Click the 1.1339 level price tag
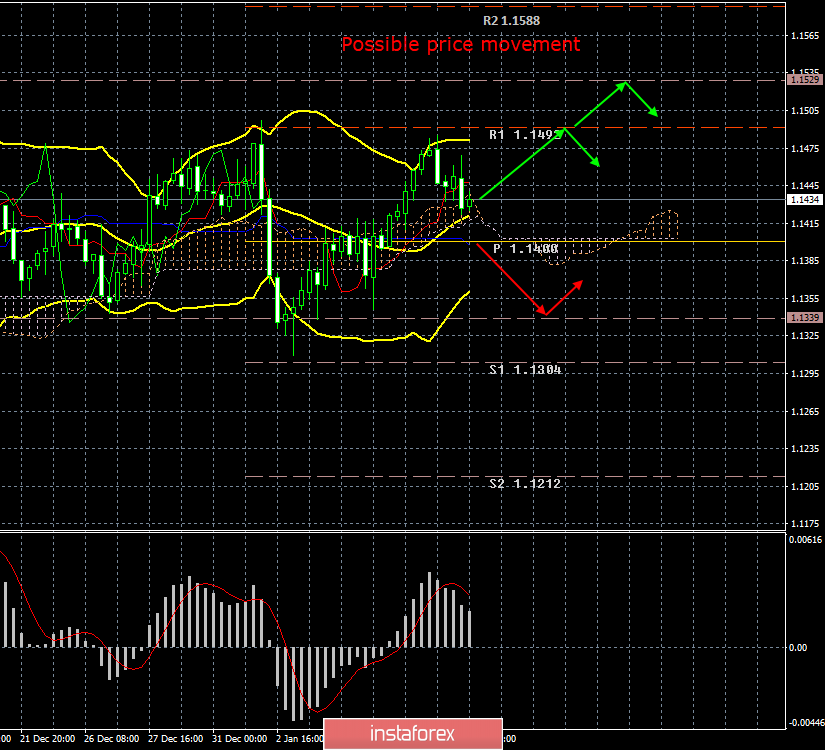Screen dimensions: 825x750 pos(804,317)
